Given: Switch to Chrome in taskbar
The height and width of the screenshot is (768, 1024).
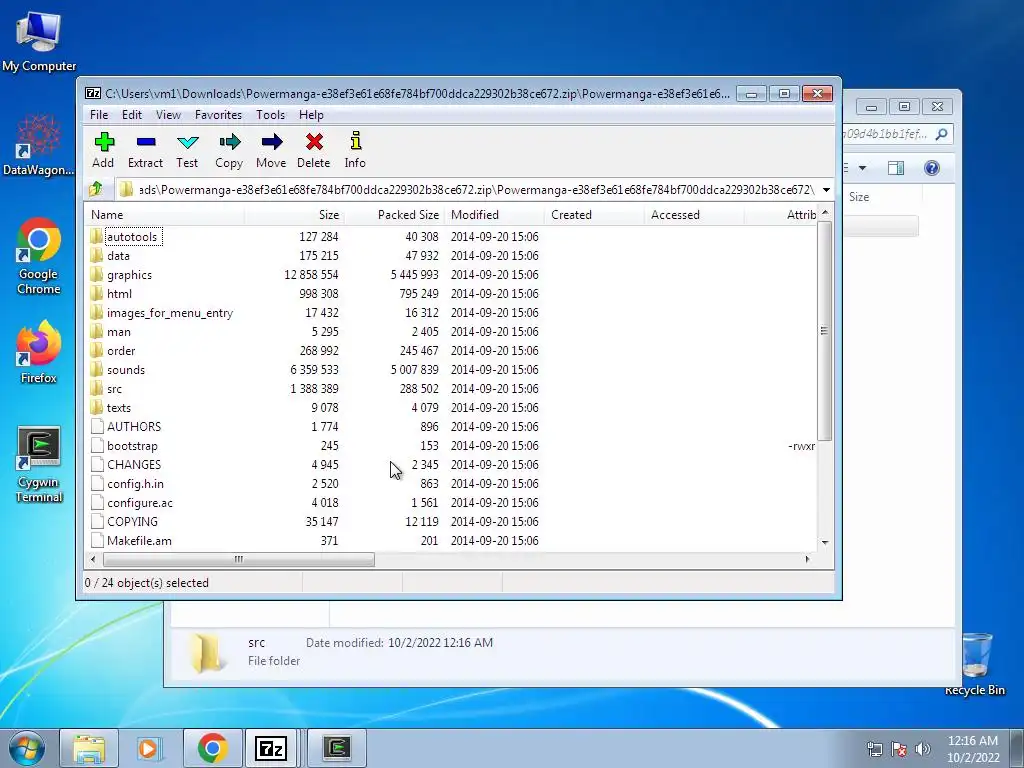Looking at the screenshot, I should pyautogui.click(x=212, y=748).
